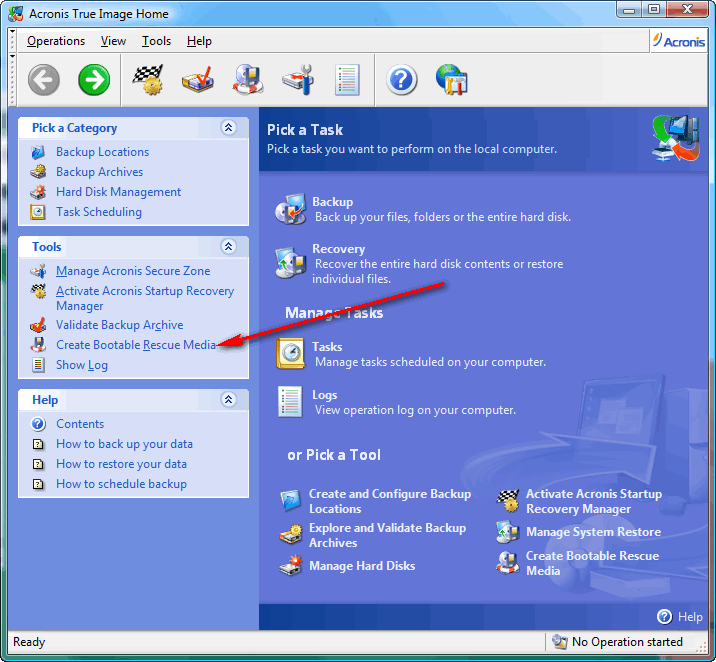Image resolution: width=716 pixels, height=662 pixels.
Task: Click the gray Back arrow toolbar button
Action: pyautogui.click(x=44, y=80)
